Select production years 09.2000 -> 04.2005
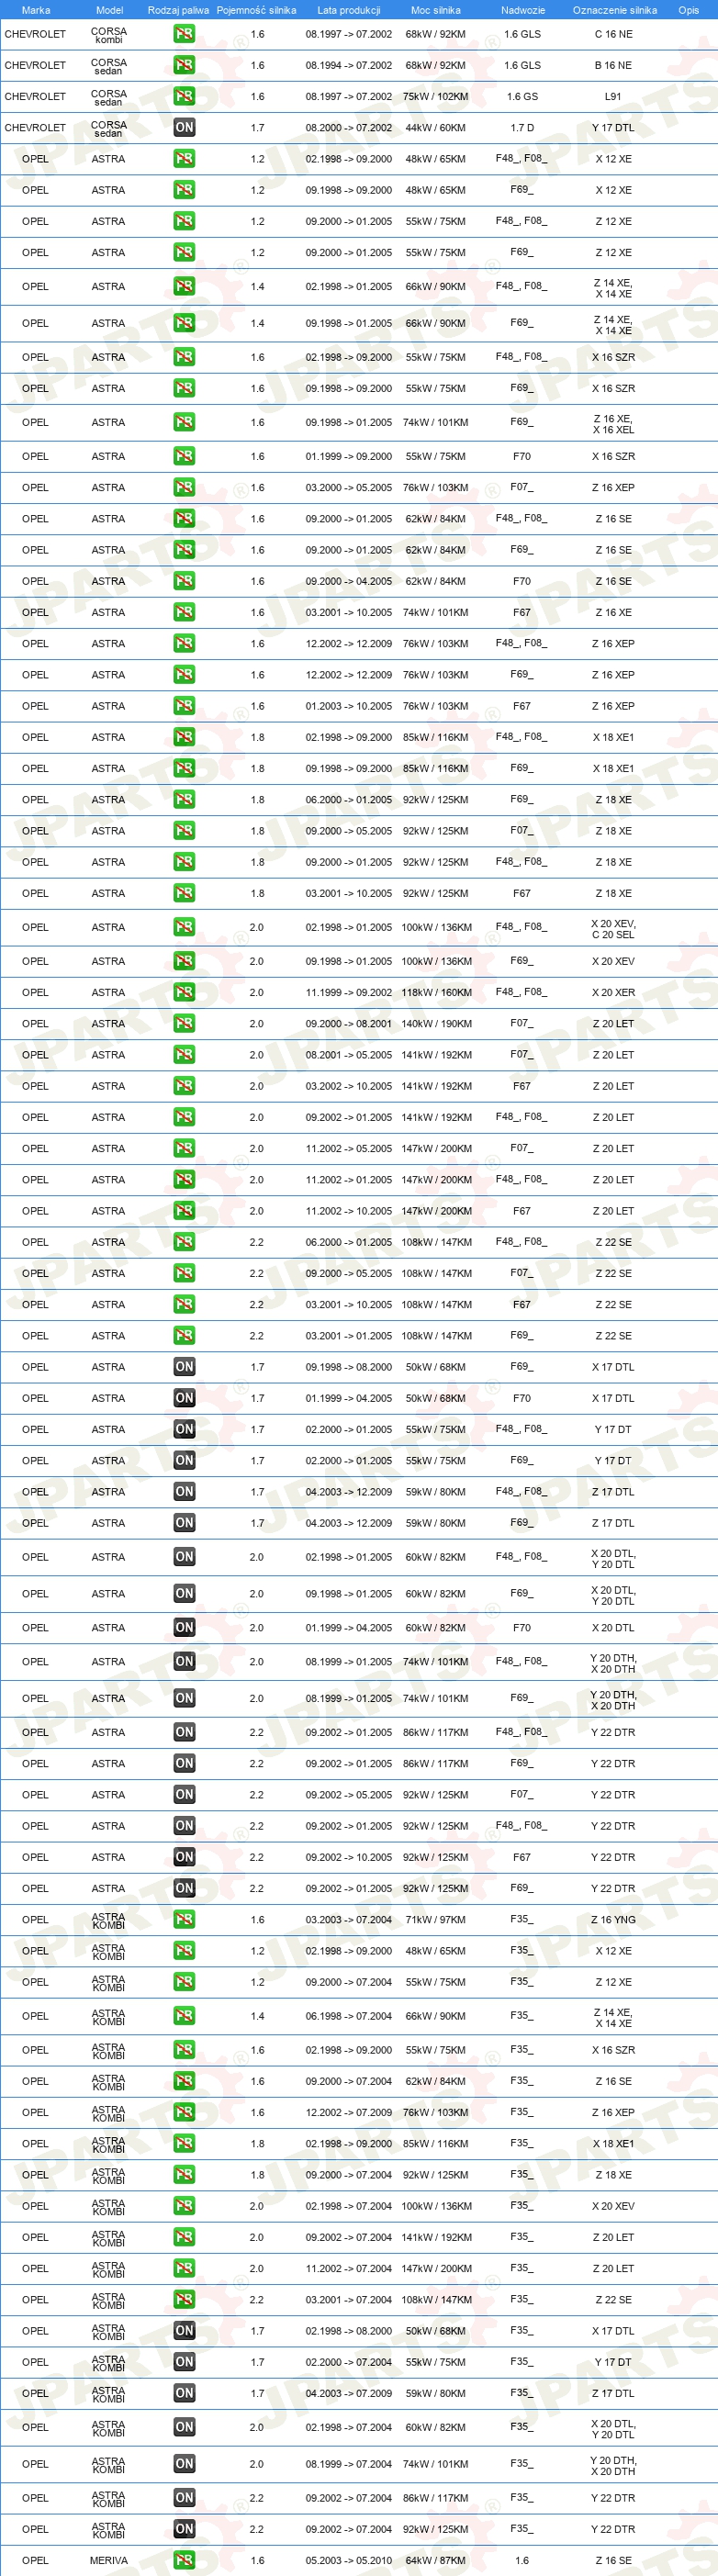718x2576 pixels. click(x=349, y=581)
